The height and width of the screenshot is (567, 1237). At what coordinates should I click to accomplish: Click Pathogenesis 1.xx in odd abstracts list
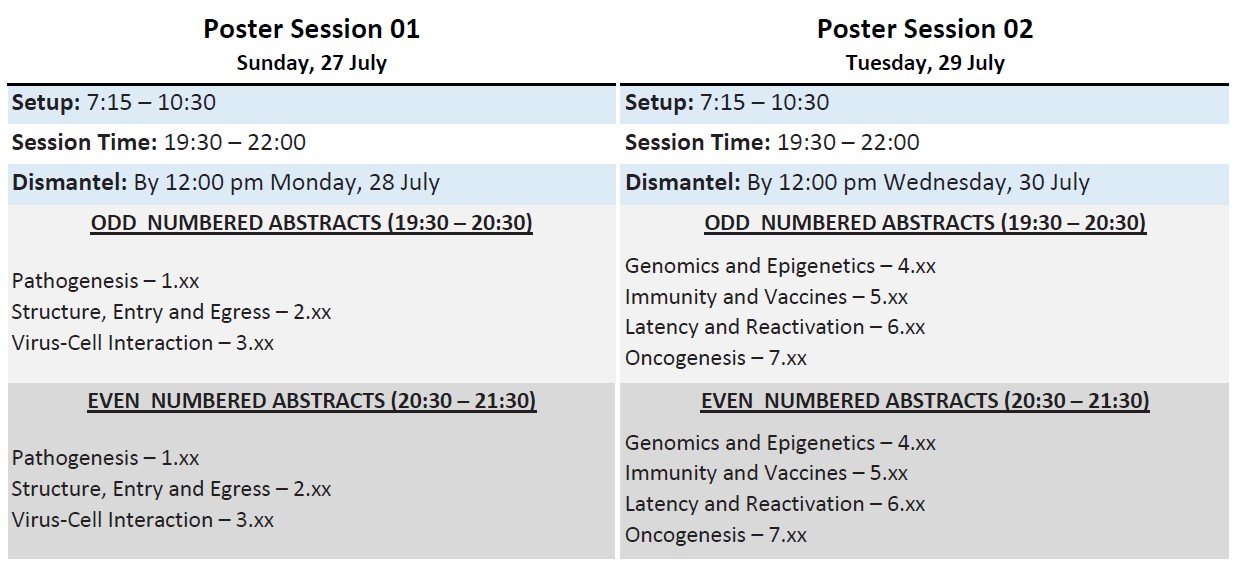(x=106, y=281)
